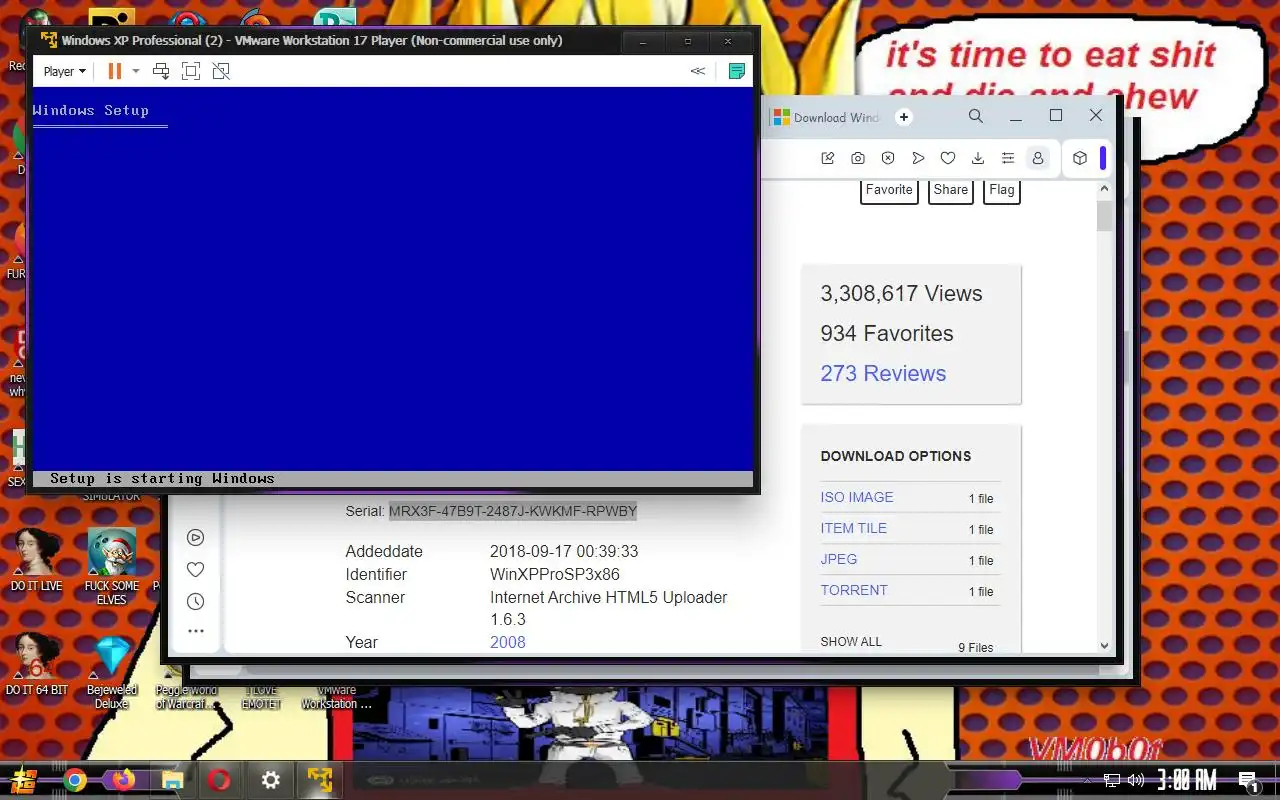
Task: Take a snapshot with the camera icon
Action: pos(858,158)
